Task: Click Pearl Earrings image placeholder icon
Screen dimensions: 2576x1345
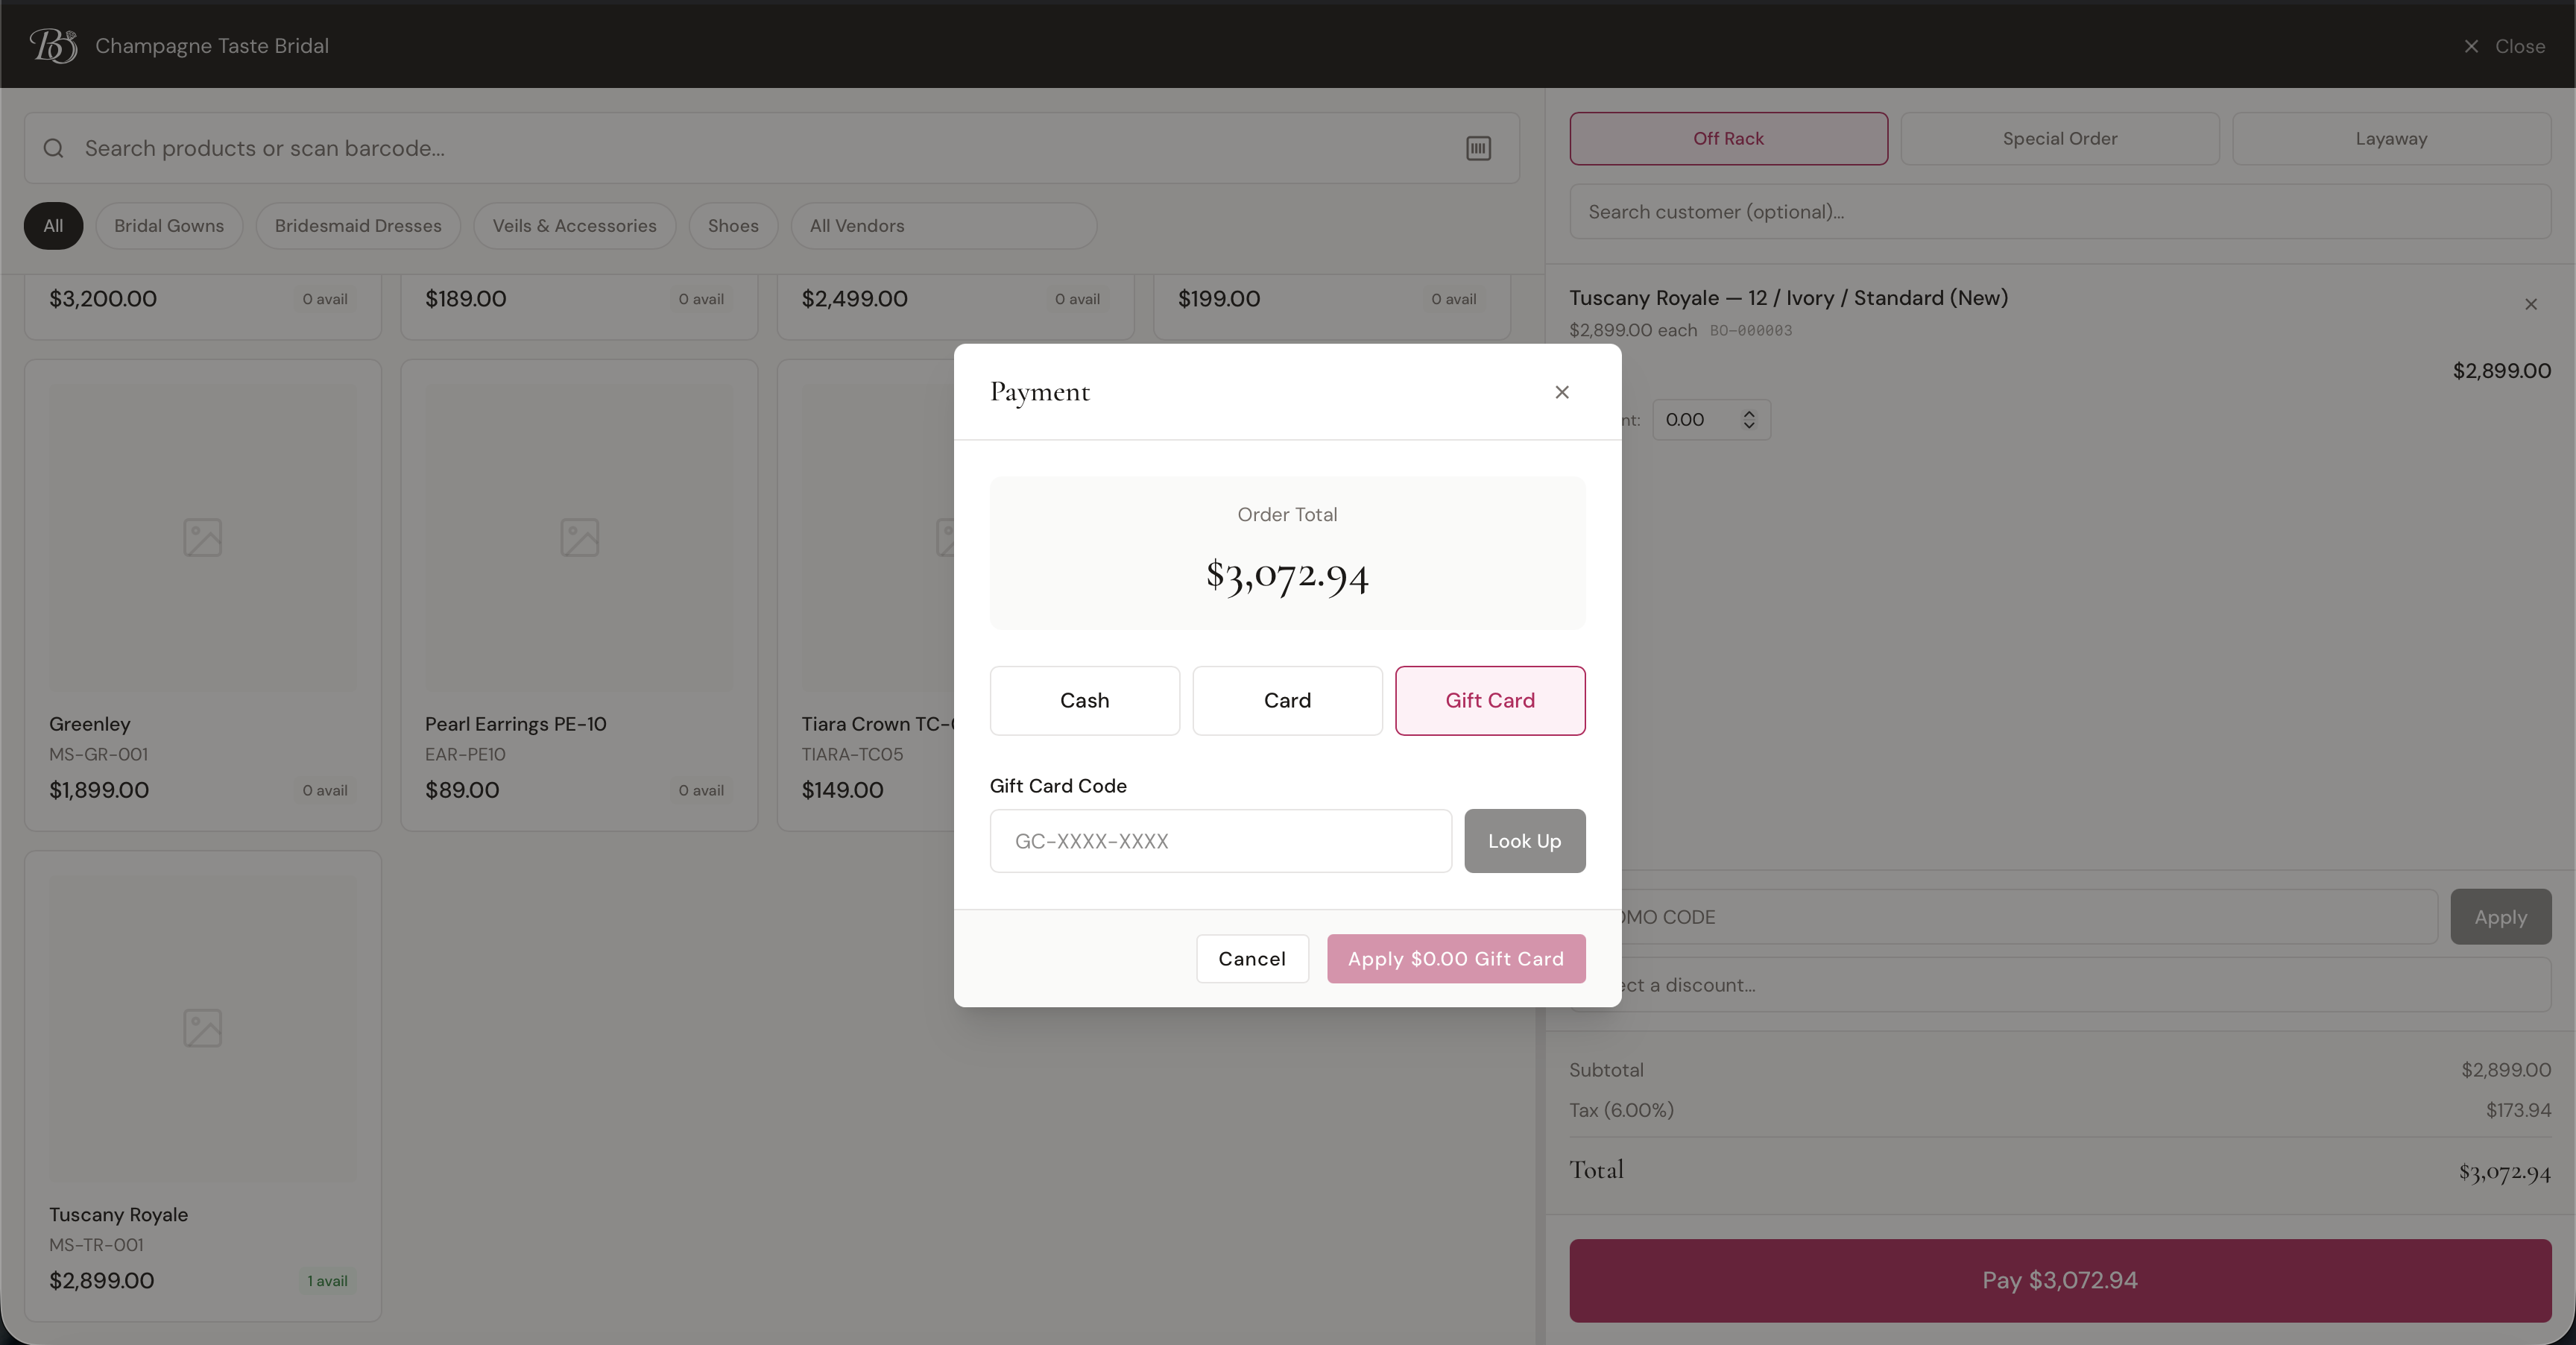Action: pos(579,538)
